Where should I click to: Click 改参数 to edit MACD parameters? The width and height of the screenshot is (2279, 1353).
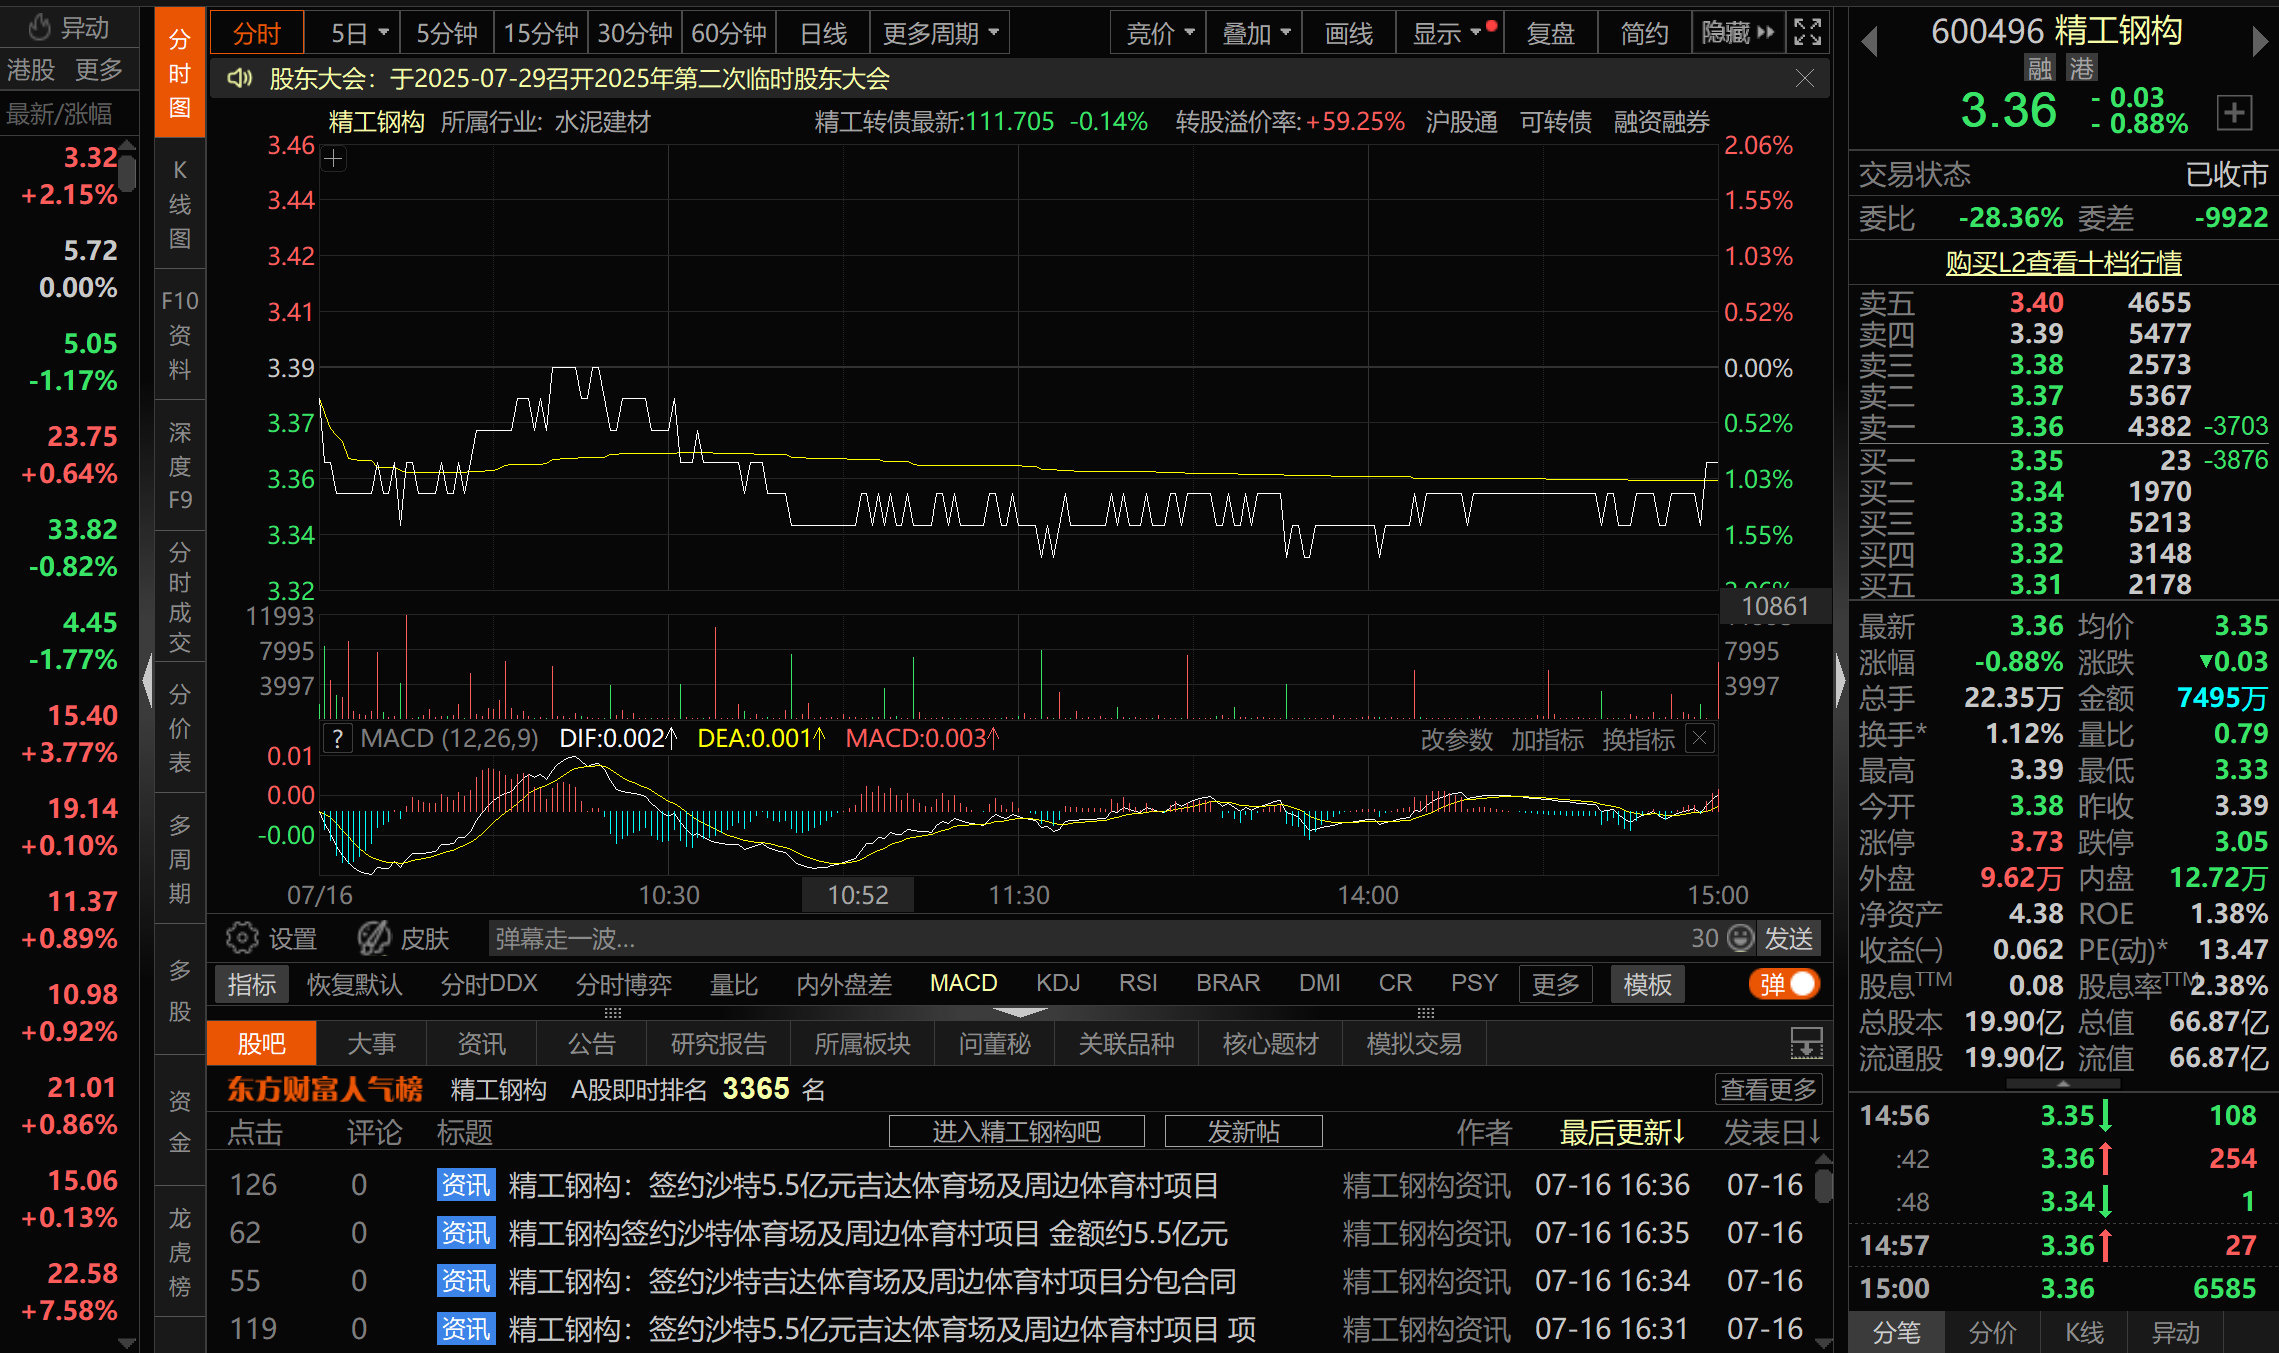tap(1456, 739)
